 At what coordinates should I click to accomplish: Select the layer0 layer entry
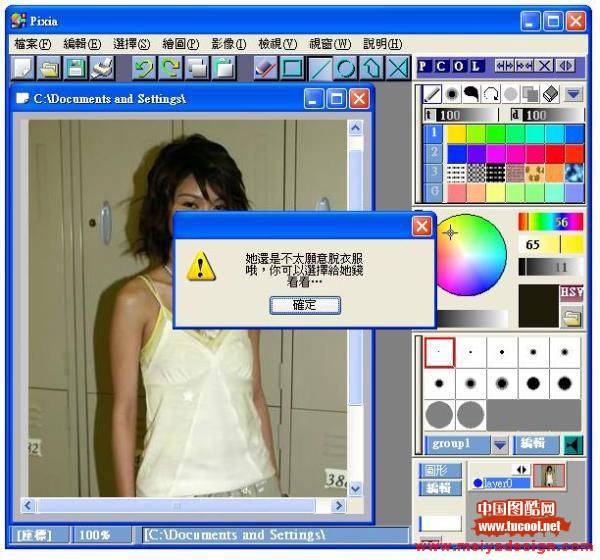(501, 483)
